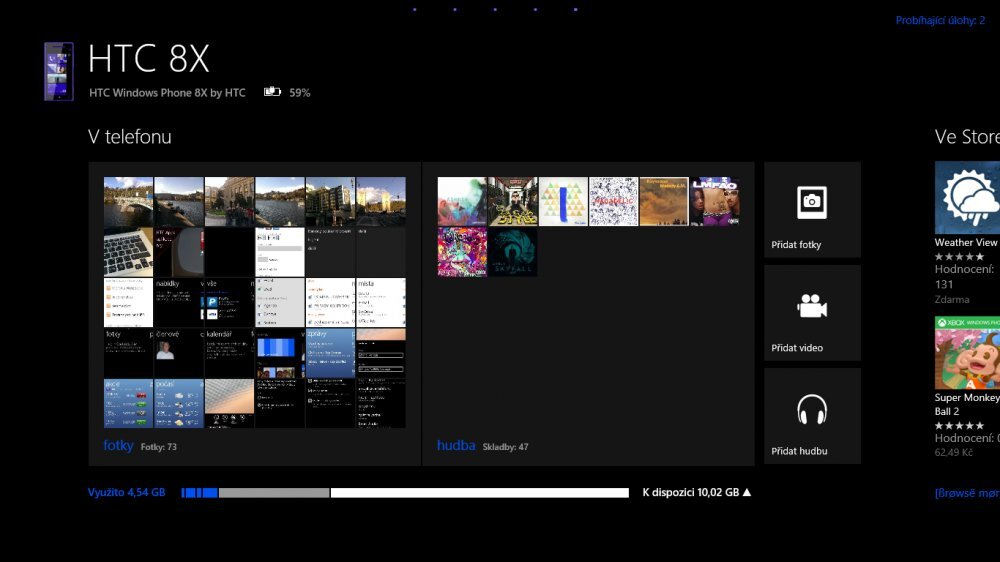Click the Přidat video camcorder icon
1000x562 pixels.
(x=811, y=306)
